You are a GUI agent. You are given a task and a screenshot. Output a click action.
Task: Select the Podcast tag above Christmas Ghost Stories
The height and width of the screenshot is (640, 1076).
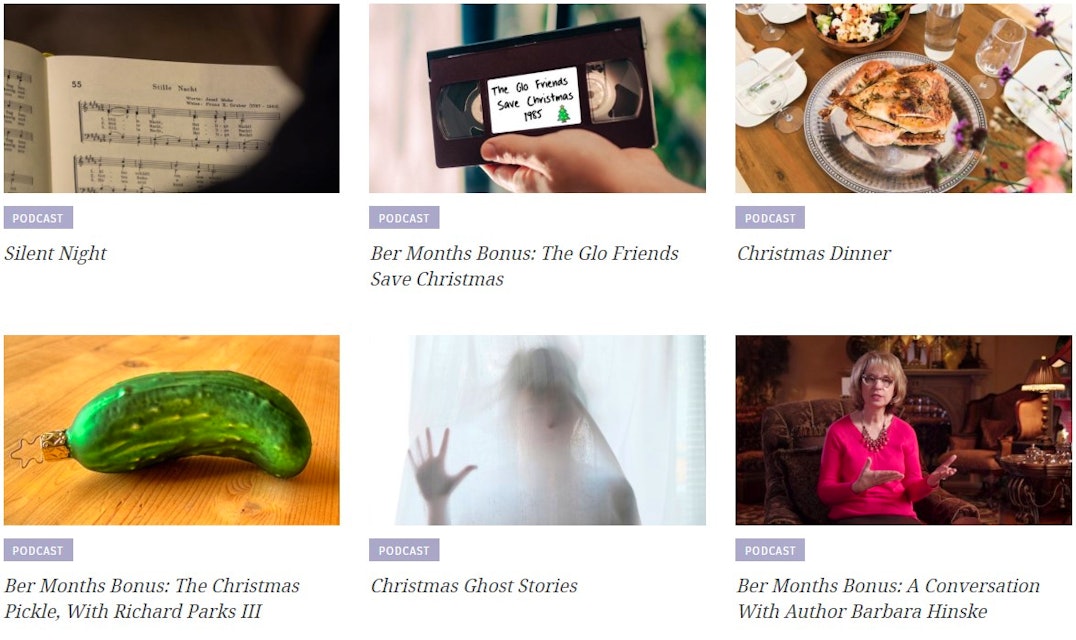[404, 550]
